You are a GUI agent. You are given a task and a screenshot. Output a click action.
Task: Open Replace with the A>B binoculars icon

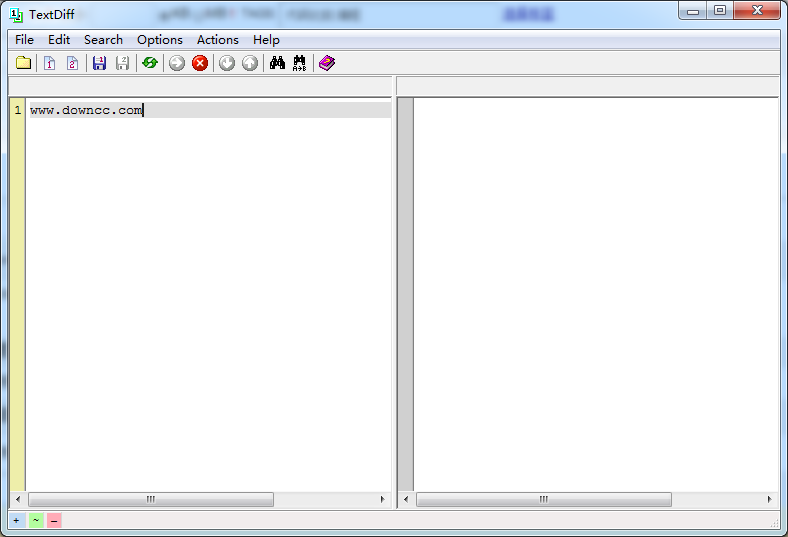pos(300,63)
